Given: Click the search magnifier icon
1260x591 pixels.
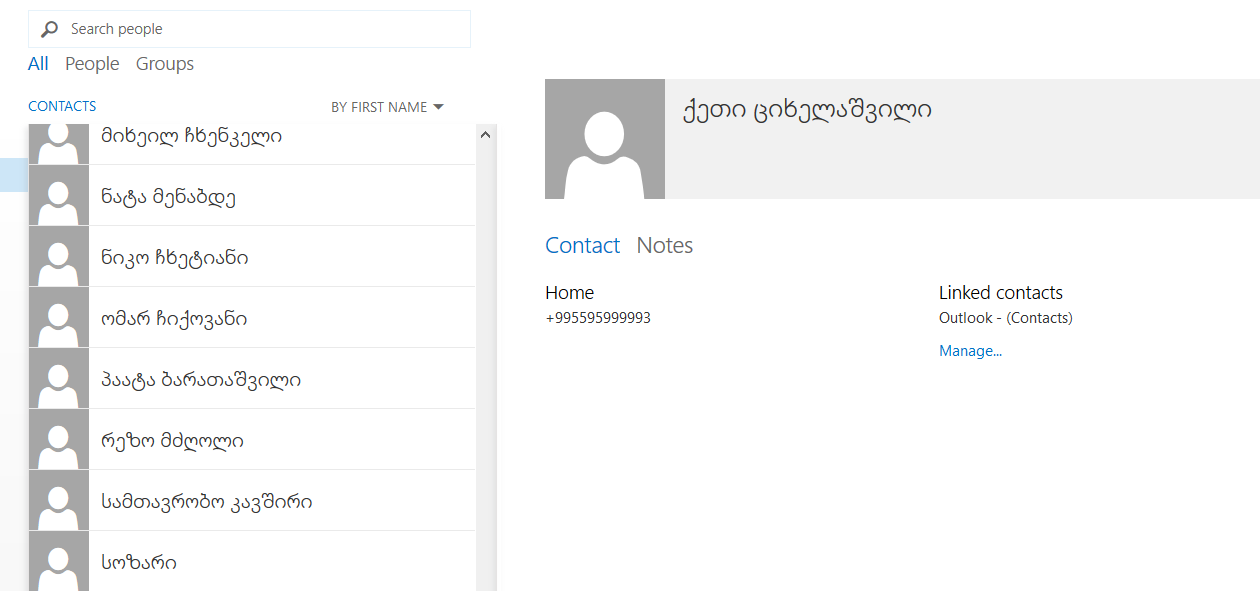Looking at the screenshot, I should (49, 30).
